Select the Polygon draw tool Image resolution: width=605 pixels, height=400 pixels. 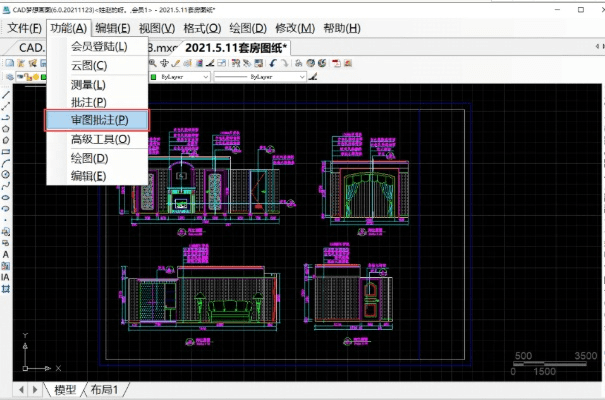6,127
